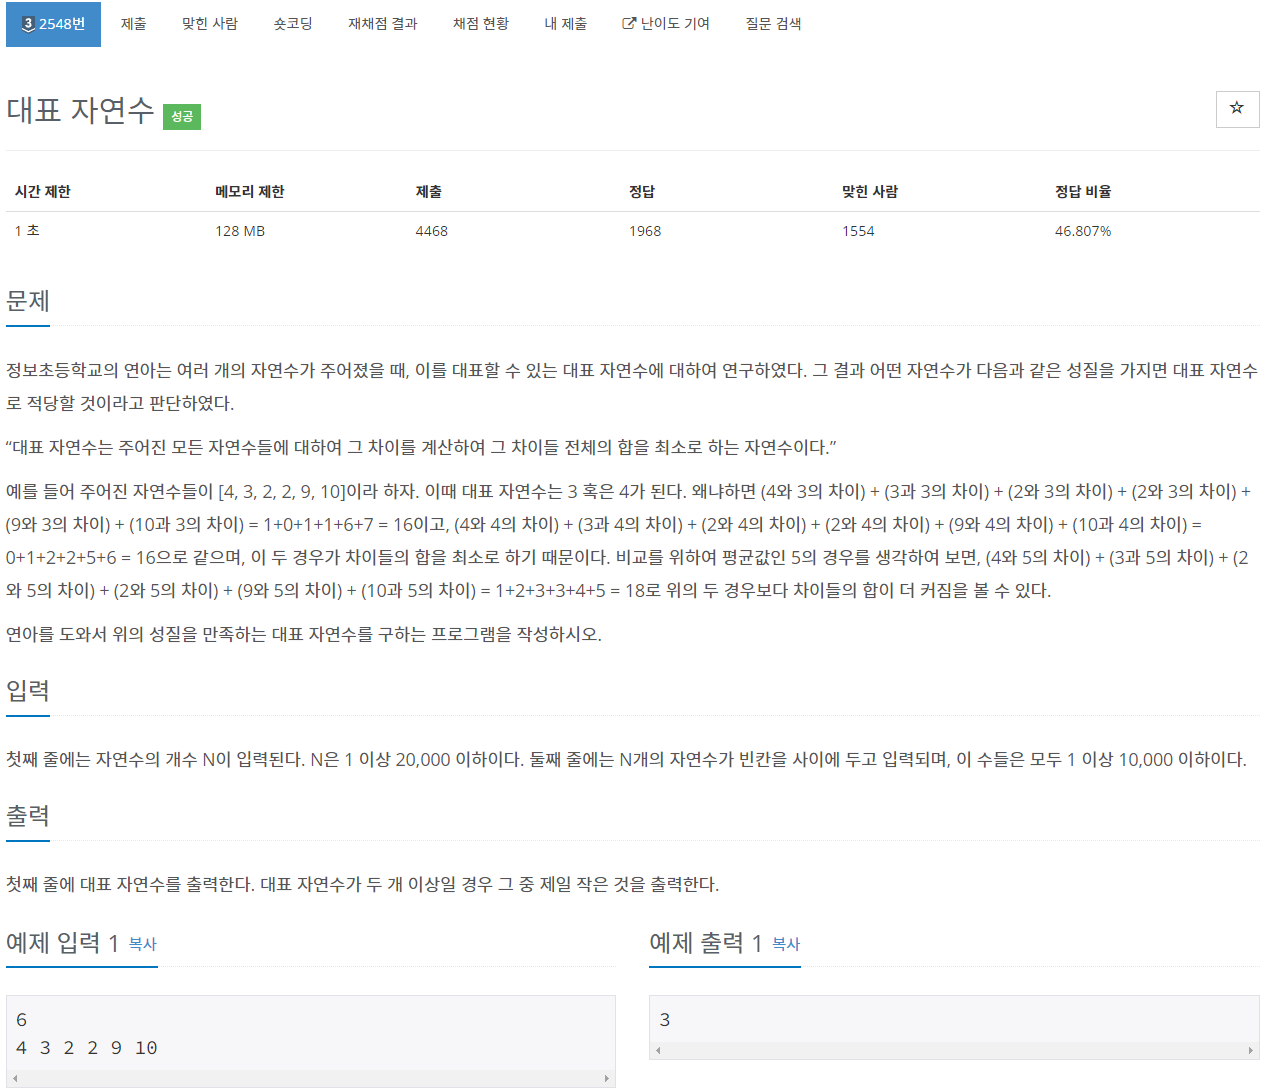Viewport: 1265px width, 1089px height.
Task: Switch to the 숏코딩 tab
Action: point(293,23)
